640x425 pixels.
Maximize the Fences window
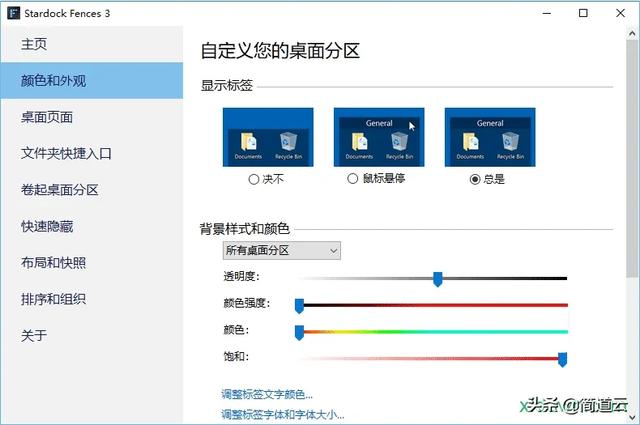(x=583, y=13)
